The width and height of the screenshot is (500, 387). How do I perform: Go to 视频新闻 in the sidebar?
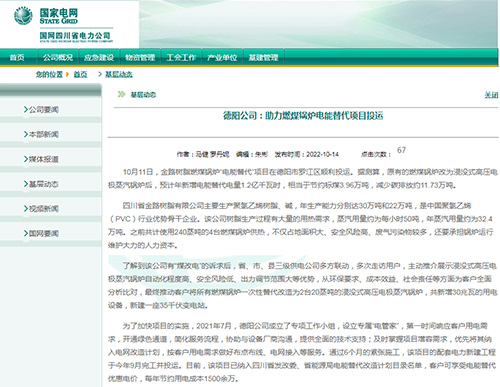point(44,209)
